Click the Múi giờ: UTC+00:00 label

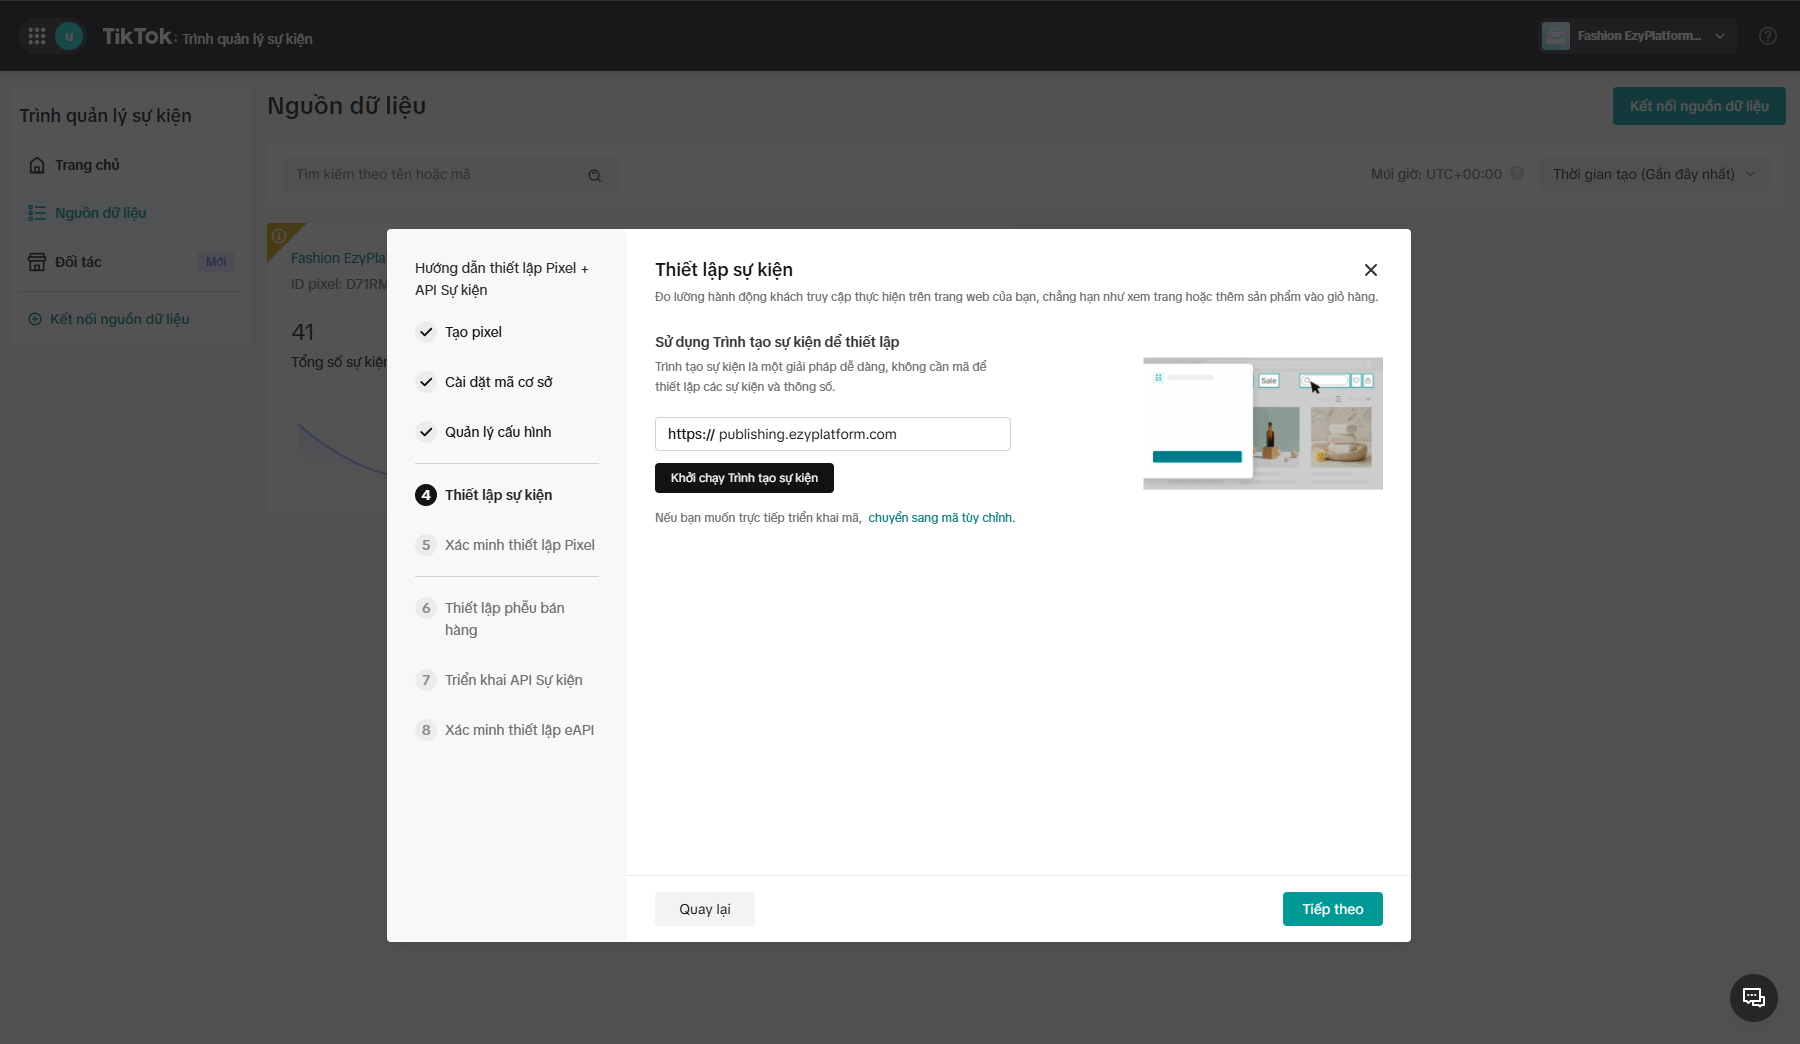tap(1436, 174)
